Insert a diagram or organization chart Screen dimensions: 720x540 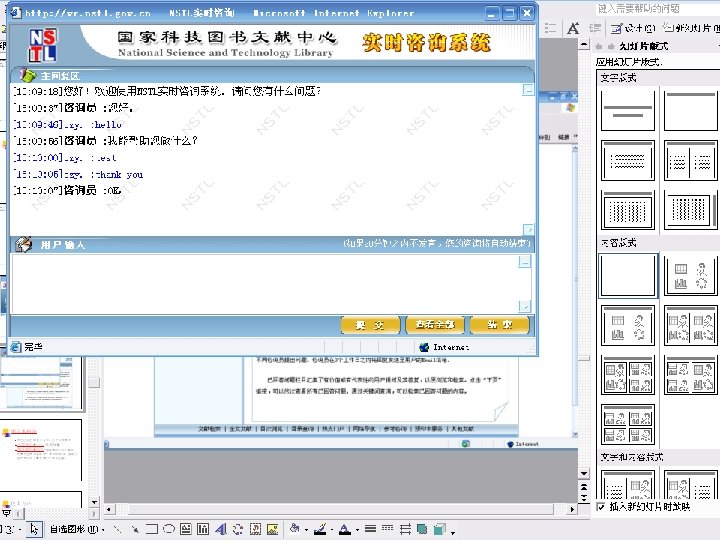[237, 529]
